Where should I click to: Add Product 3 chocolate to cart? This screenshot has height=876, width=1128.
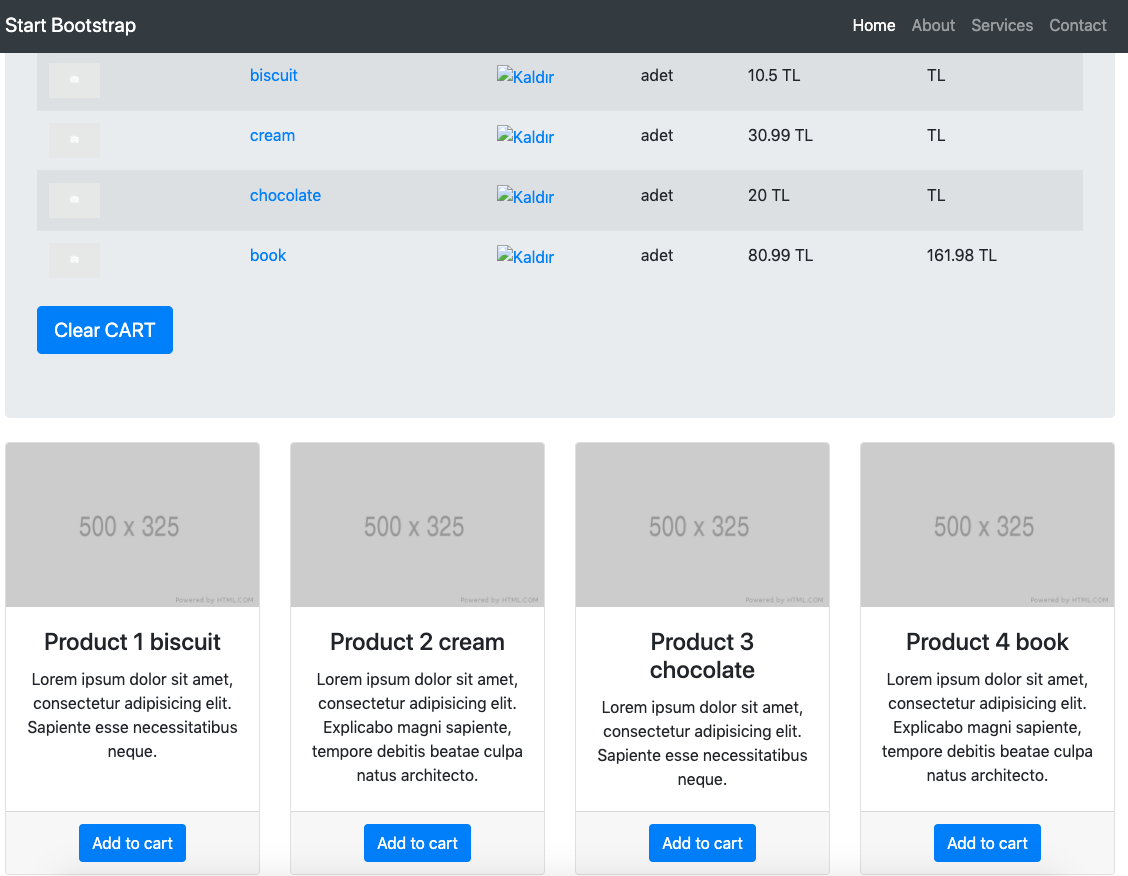[x=702, y=843]
